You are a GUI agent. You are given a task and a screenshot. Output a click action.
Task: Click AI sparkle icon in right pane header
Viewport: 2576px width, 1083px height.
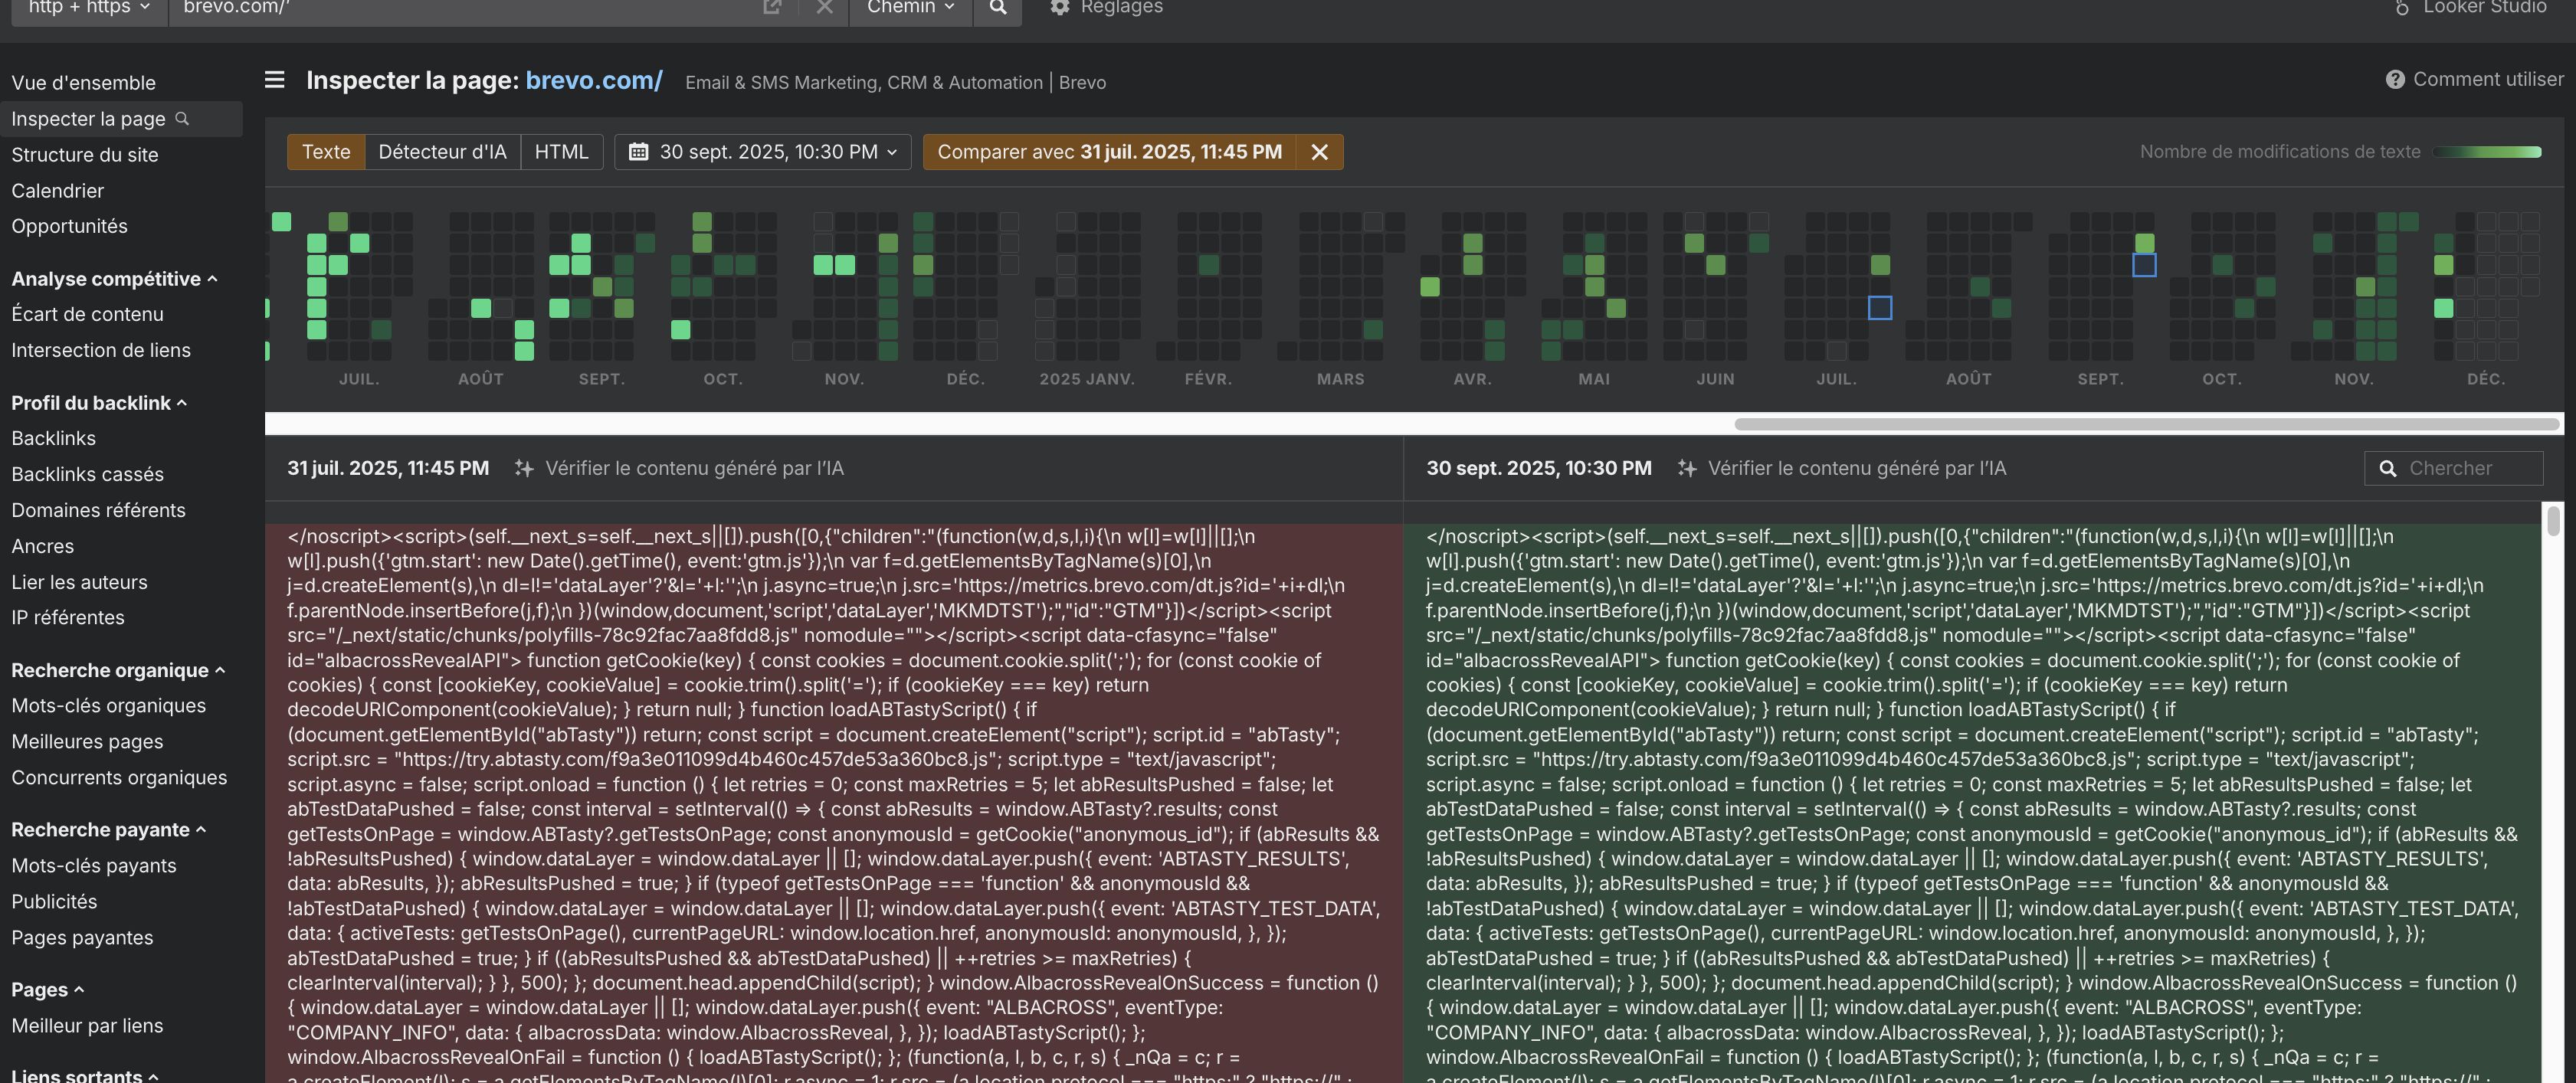pyautogui.click(x=1686, y=468)
